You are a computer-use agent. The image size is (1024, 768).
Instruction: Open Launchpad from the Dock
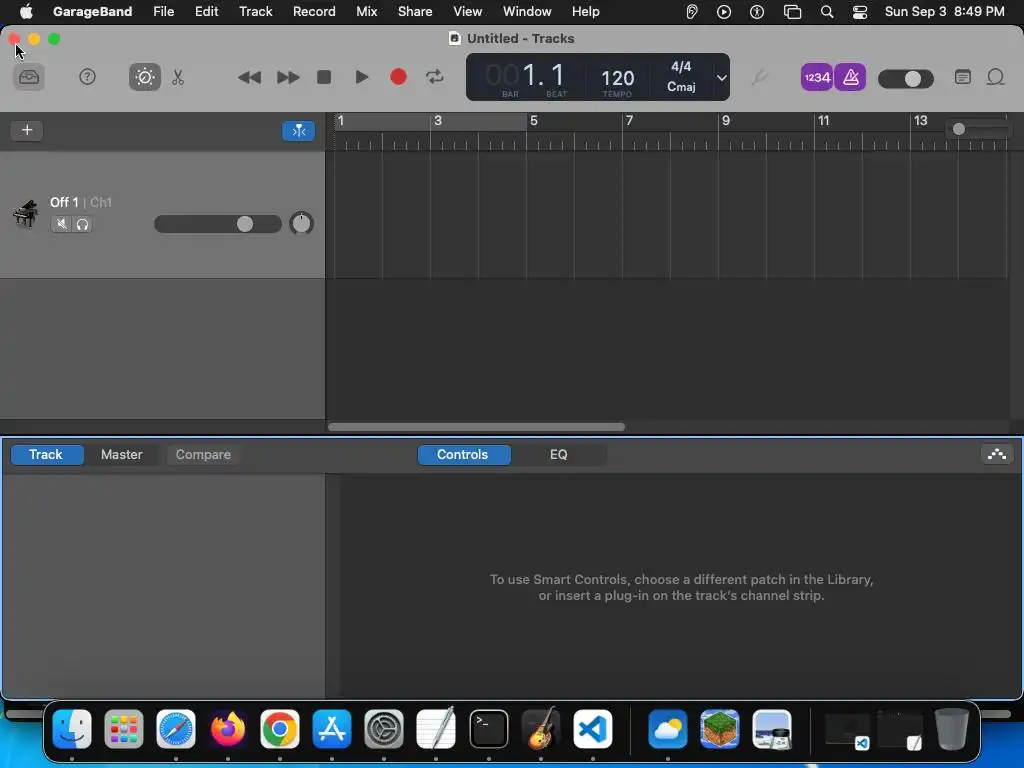tap(123, 729)
